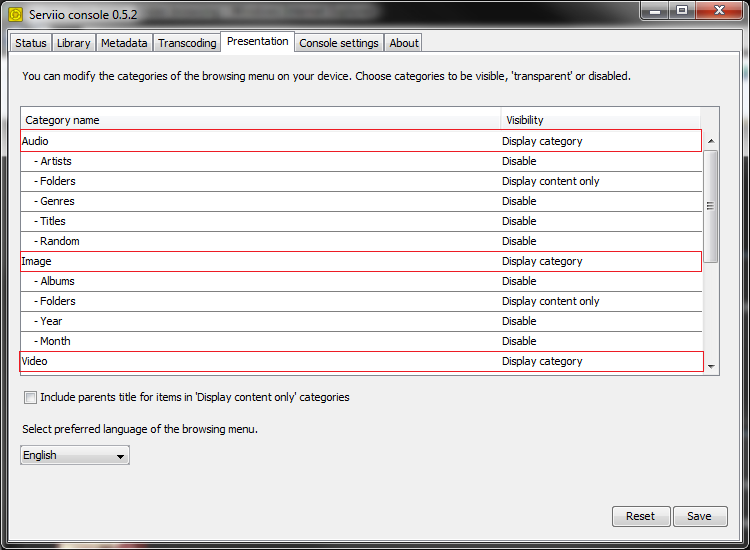Select the Image category row
Viewport: 750px width, 550px height.
260,261
